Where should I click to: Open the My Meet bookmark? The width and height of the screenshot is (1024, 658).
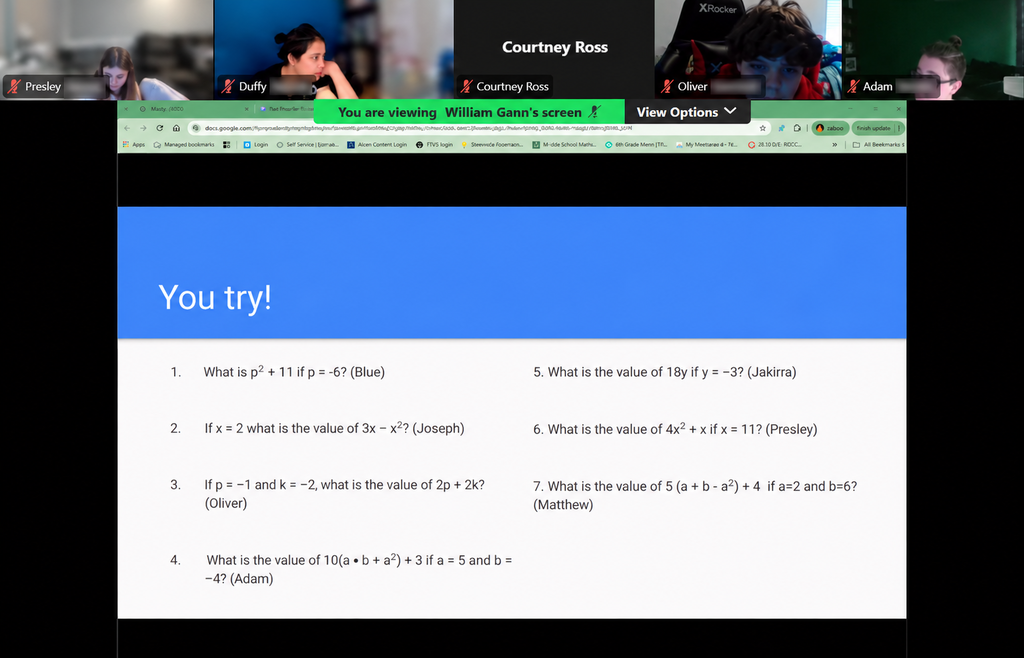[x=707, y=145]
